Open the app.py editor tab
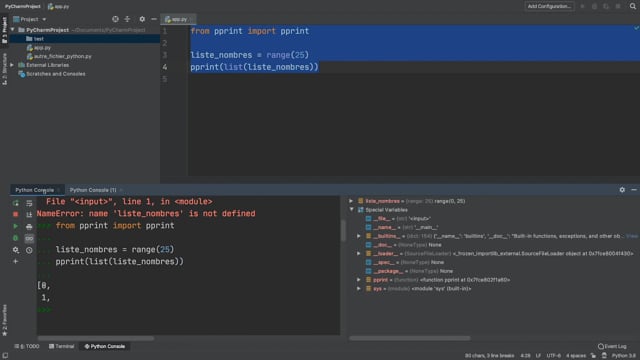The width and height of the screenshot is (640, 360). pyautogui.click(x=179, y=19)
